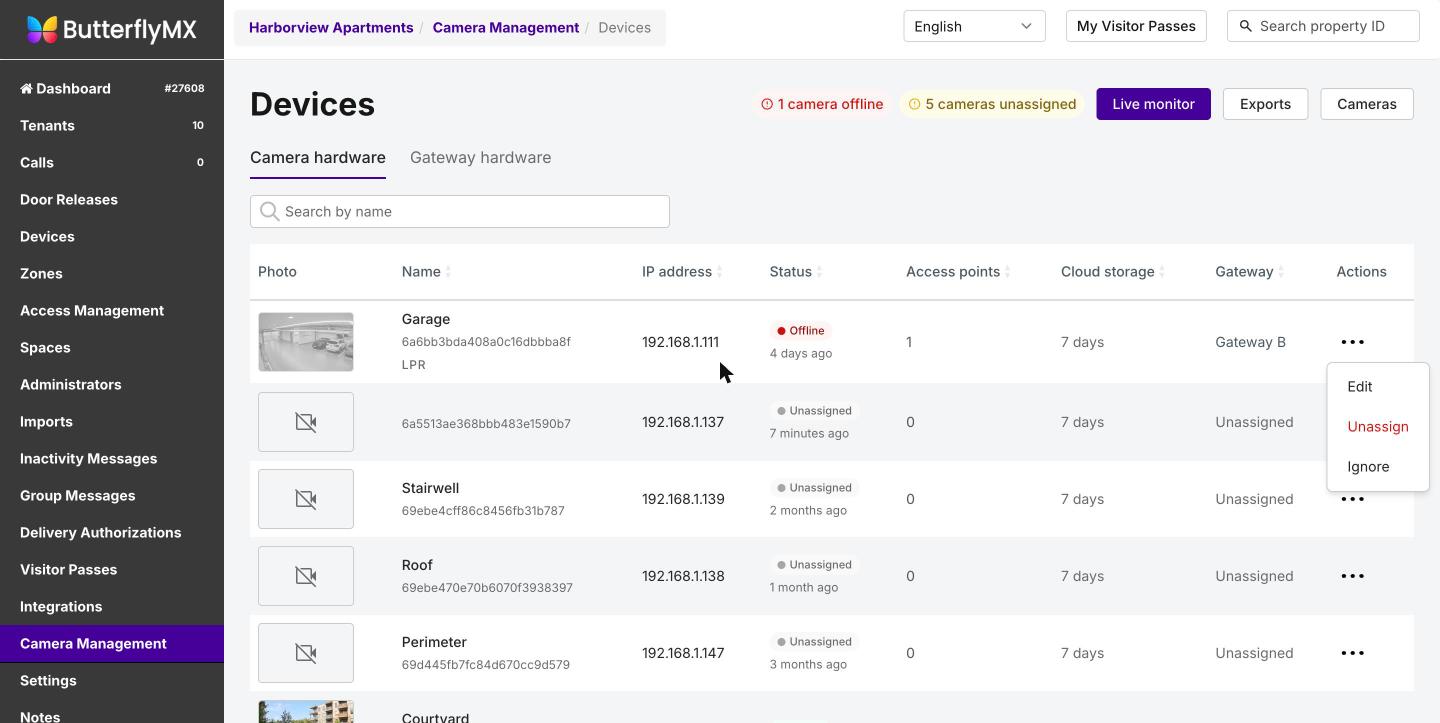Open Spaces in the sidebar
Image resolution: width=1440 pixels, height=723 pixels.
112,347
